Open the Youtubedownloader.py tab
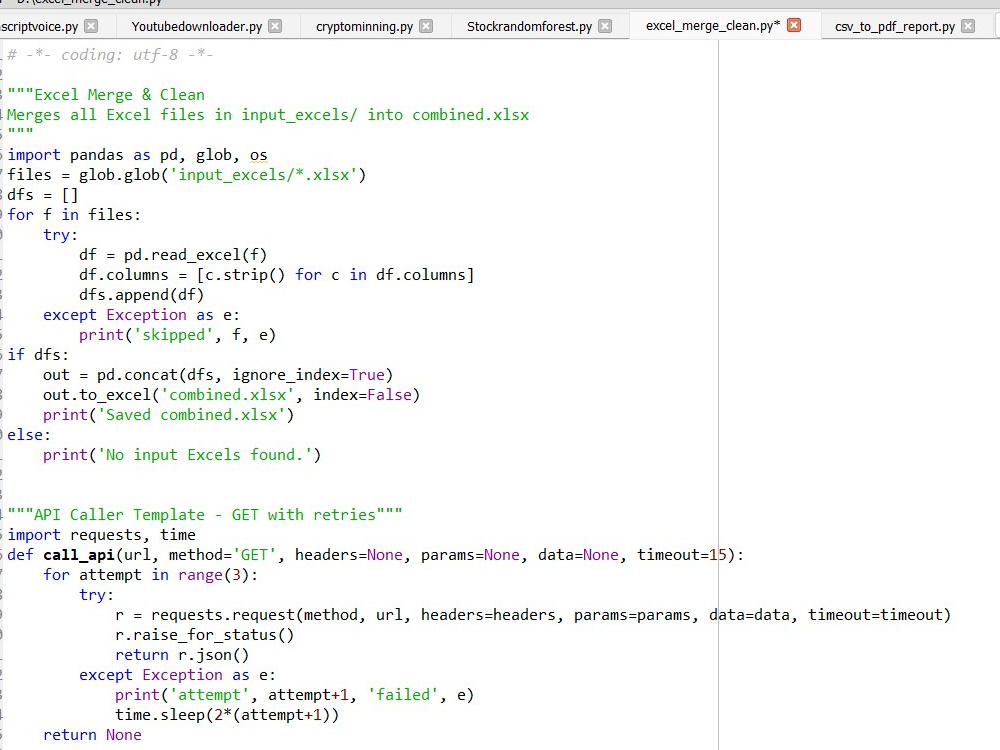1000x750 pixels. [x=196, y=27]
